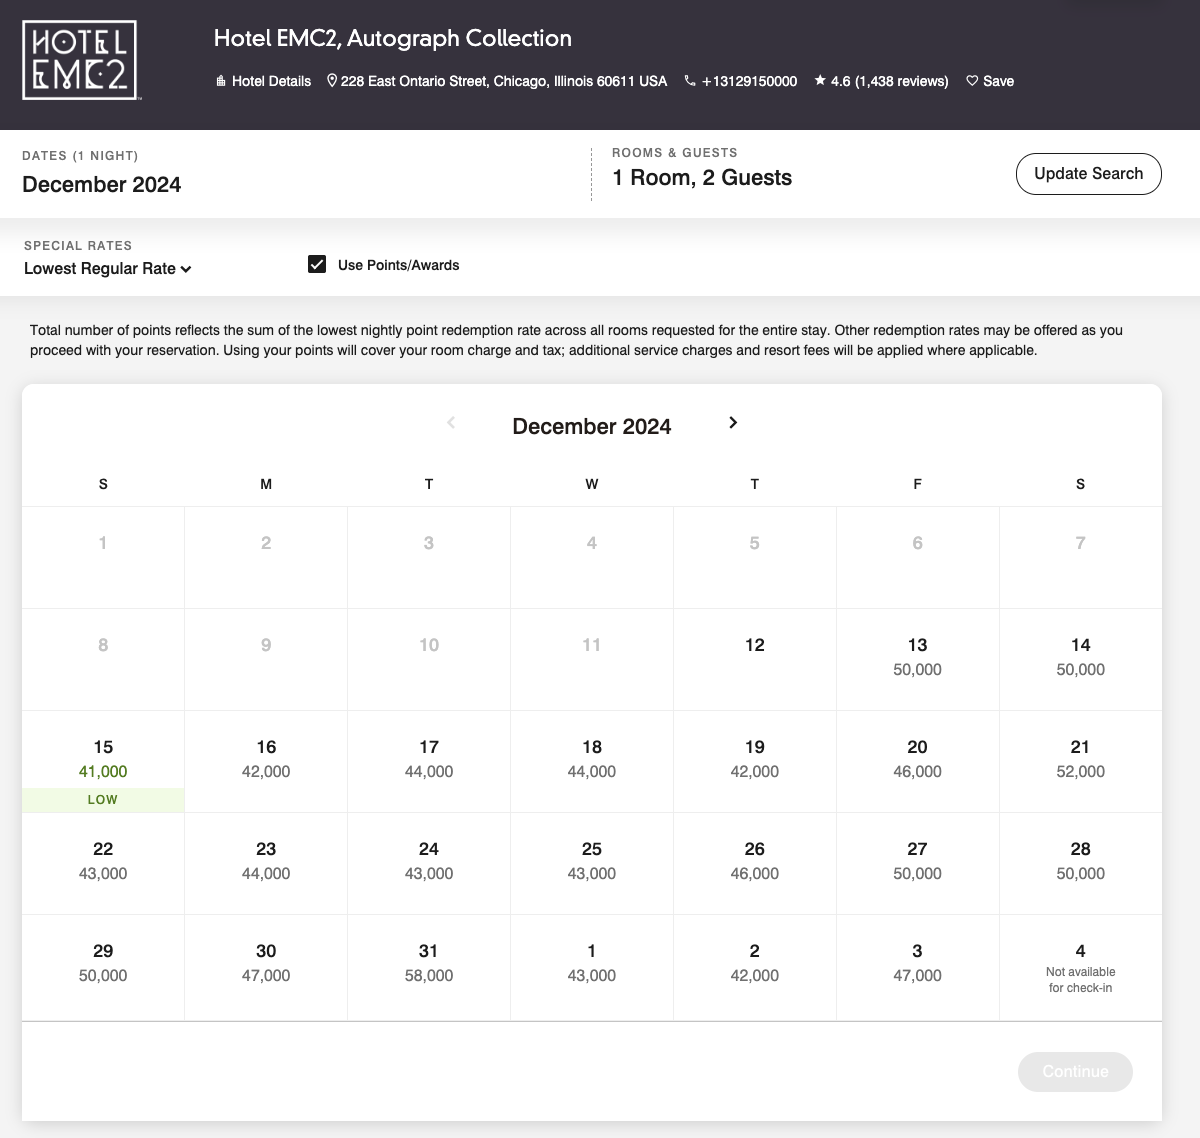Click the location pin icon by address

pyautogui.click(x=332, y=81)
